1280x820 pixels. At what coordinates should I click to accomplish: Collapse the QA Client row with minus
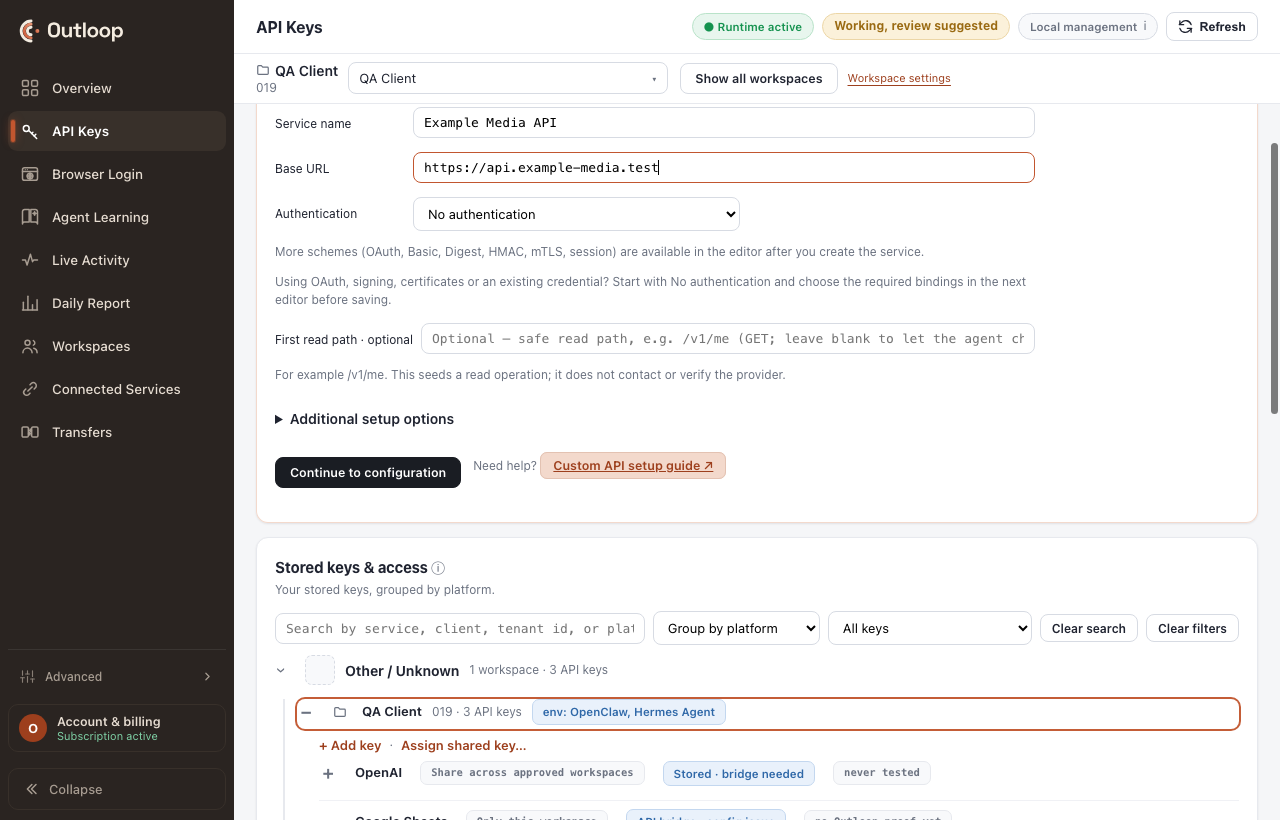(307, 712)
